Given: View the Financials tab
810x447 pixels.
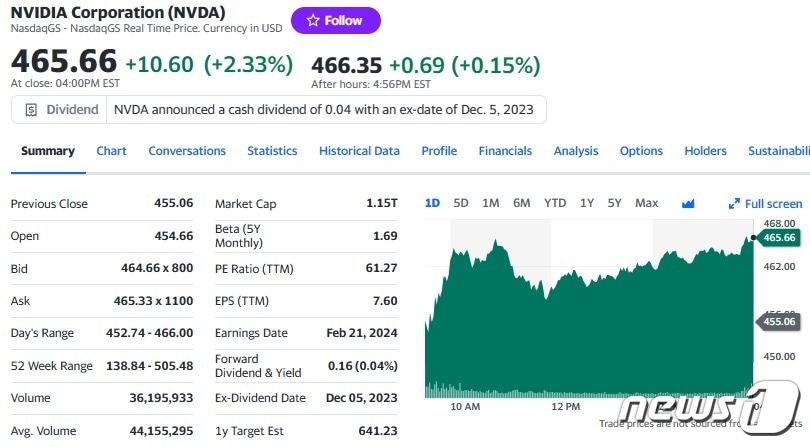Looking at the screenshot, I should tap(505, 151).
